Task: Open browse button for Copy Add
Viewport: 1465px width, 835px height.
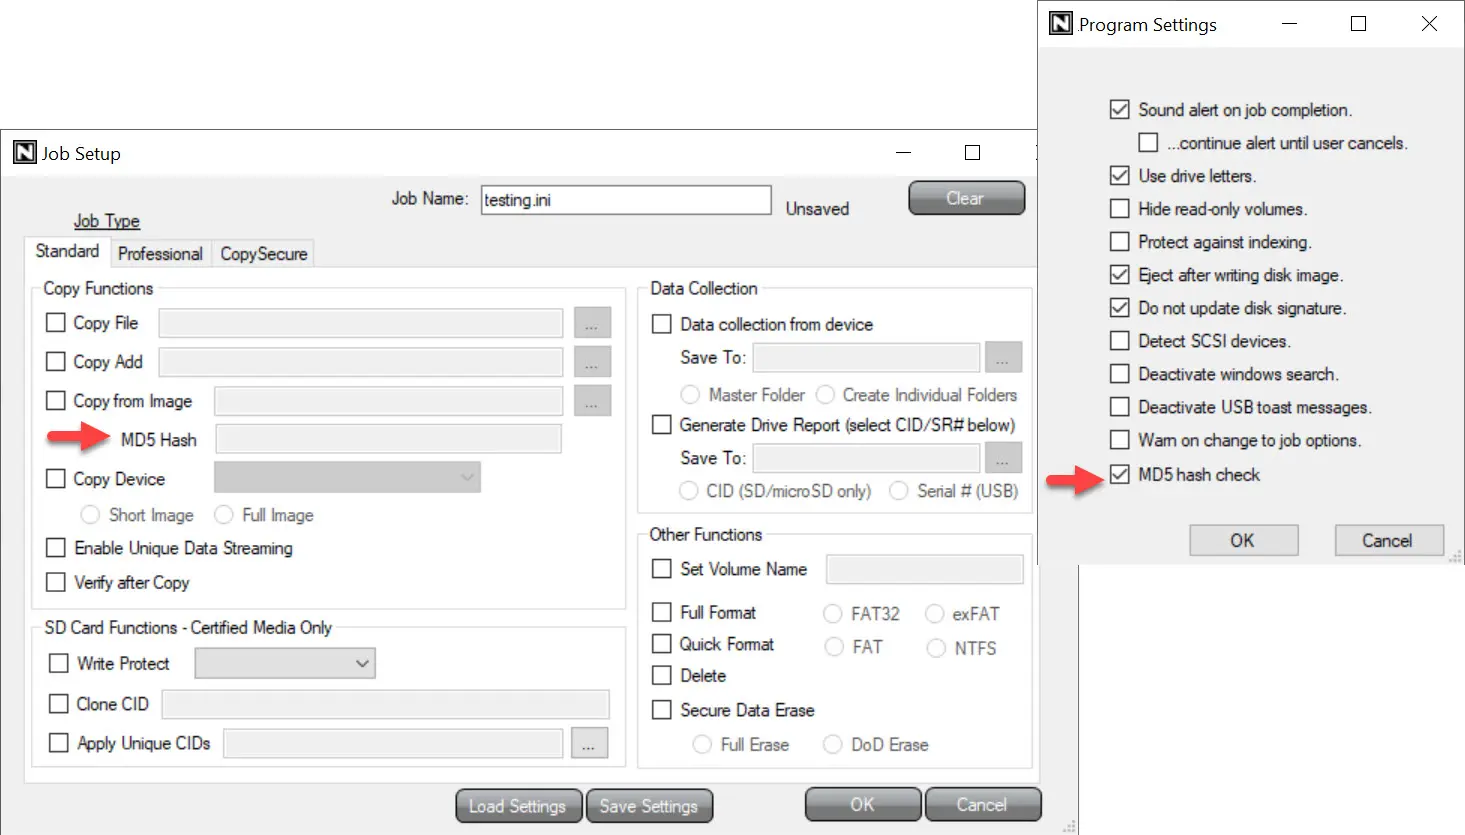Action: point(592,362)
